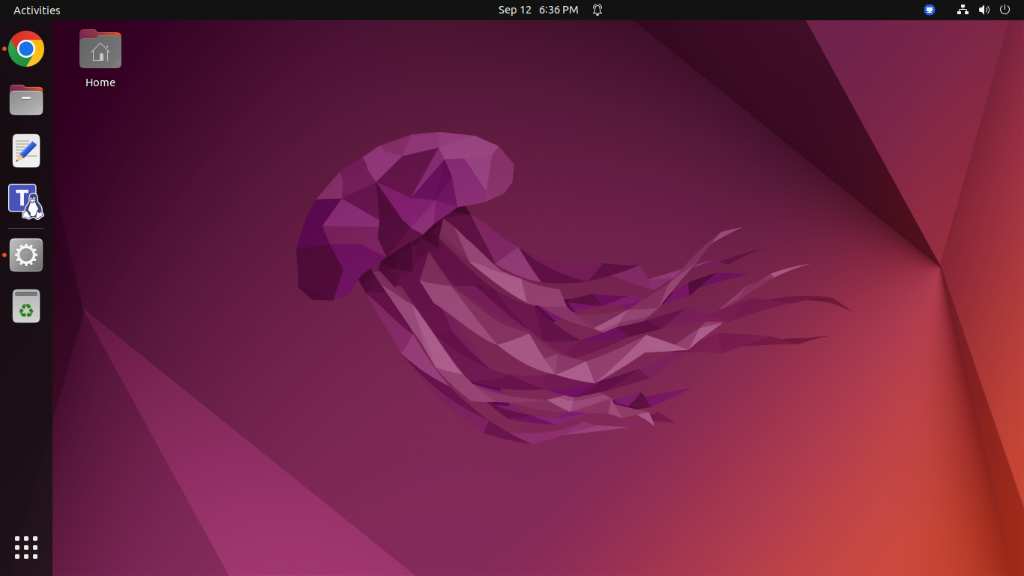Open Google Chrome from the dock
This screenshot has width=1024, height=576.
(26, 49)
